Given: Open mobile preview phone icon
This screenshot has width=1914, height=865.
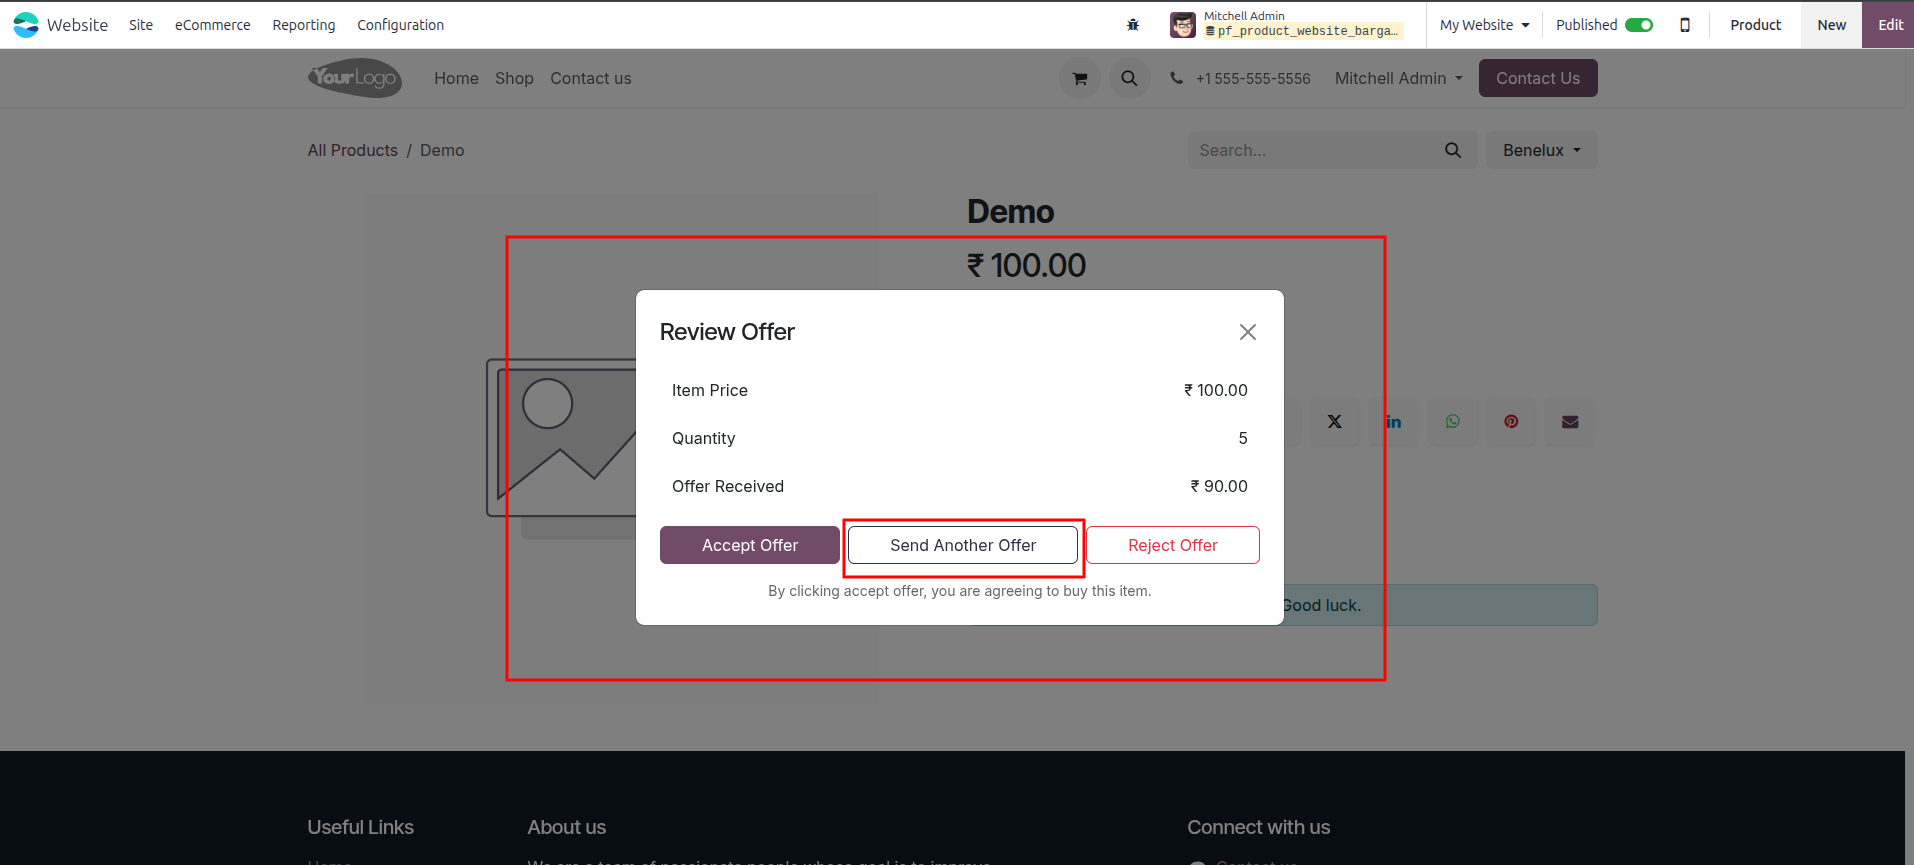Looking at the screenshot, I should [1685, 25].
